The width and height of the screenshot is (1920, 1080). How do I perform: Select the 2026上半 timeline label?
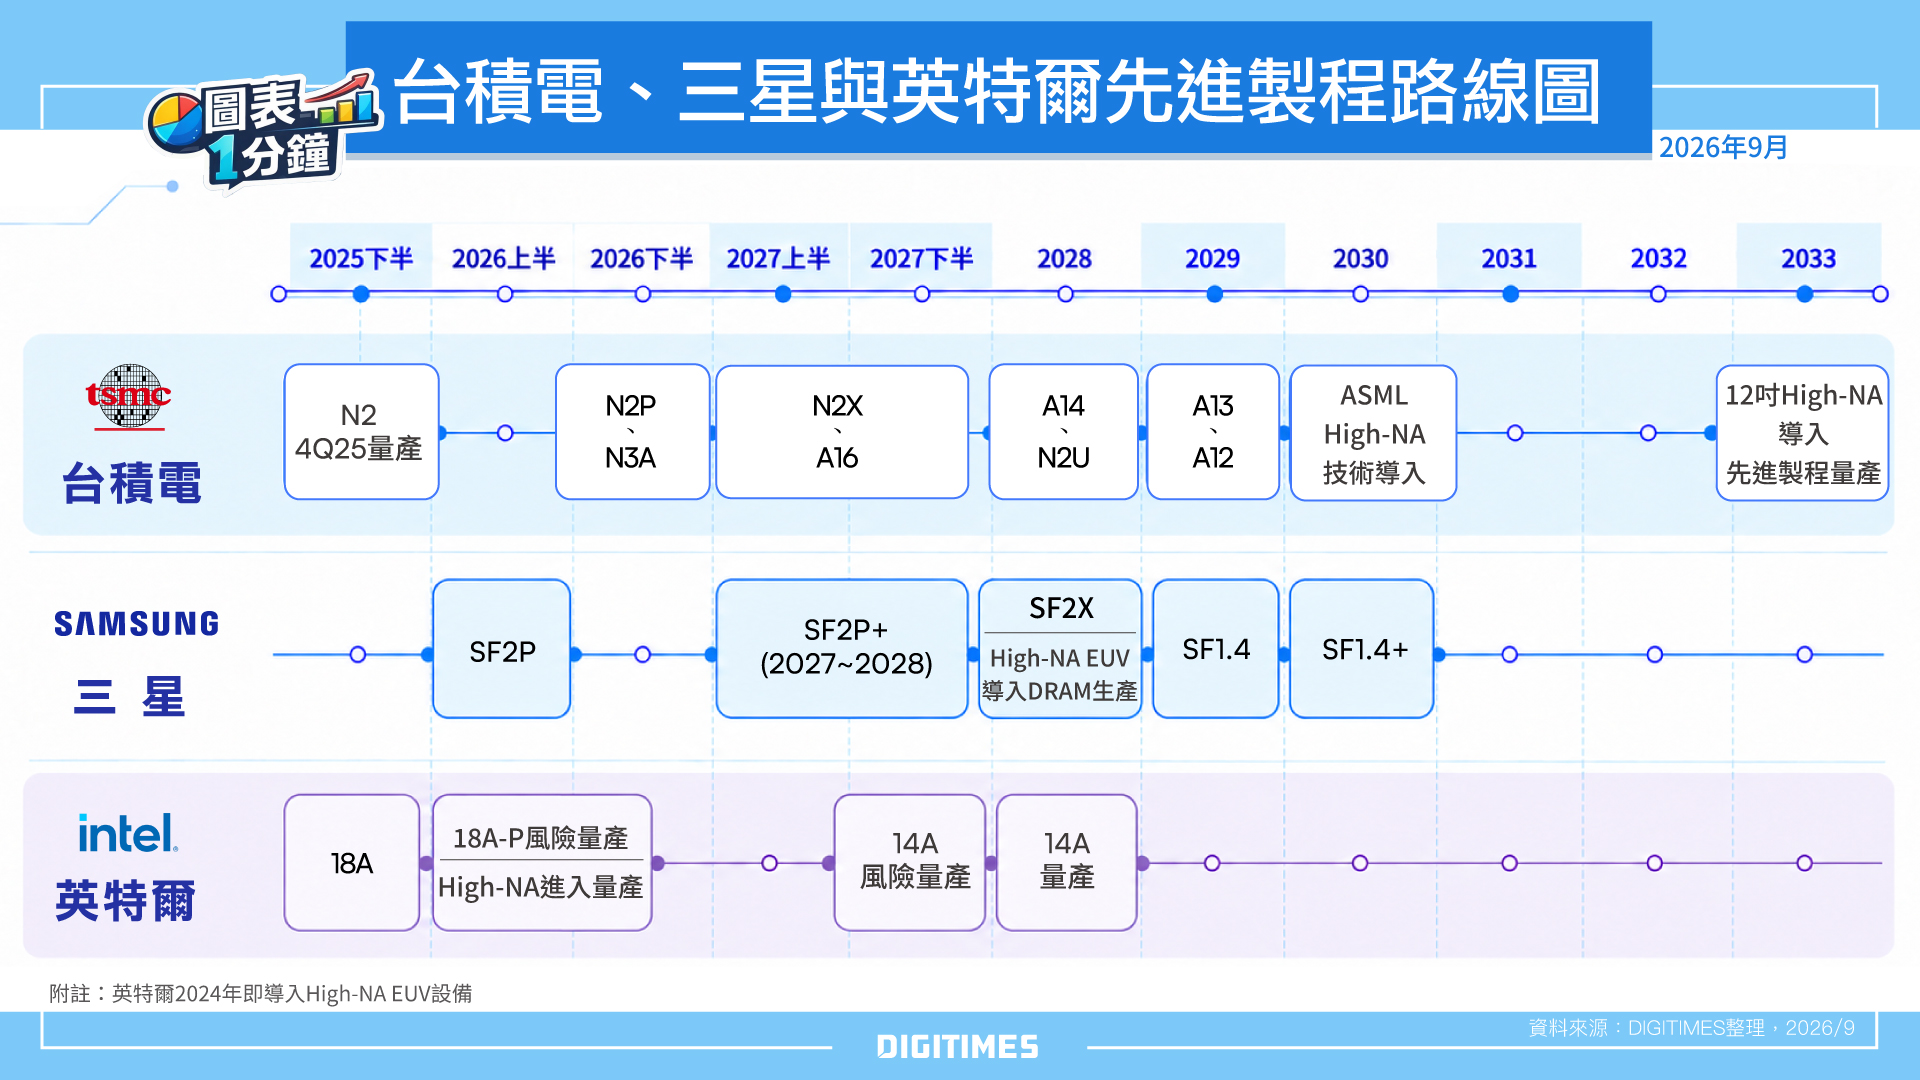coord(504,259)
